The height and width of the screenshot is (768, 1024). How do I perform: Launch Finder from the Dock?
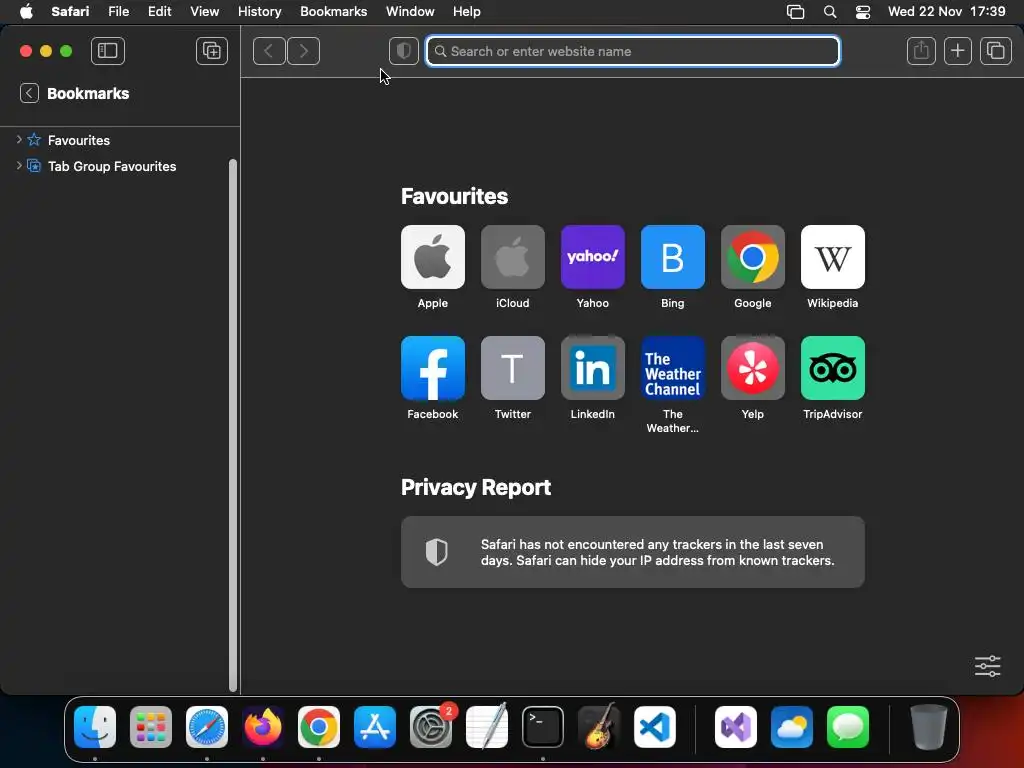pos(95,727)
